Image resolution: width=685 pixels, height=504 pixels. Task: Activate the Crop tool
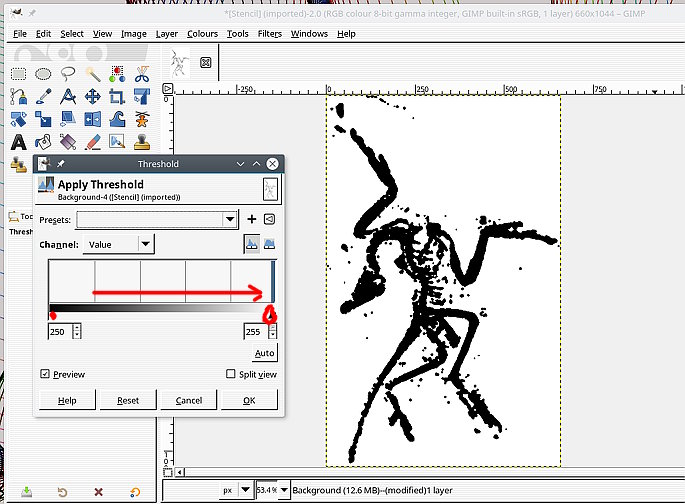click(117, 97)
